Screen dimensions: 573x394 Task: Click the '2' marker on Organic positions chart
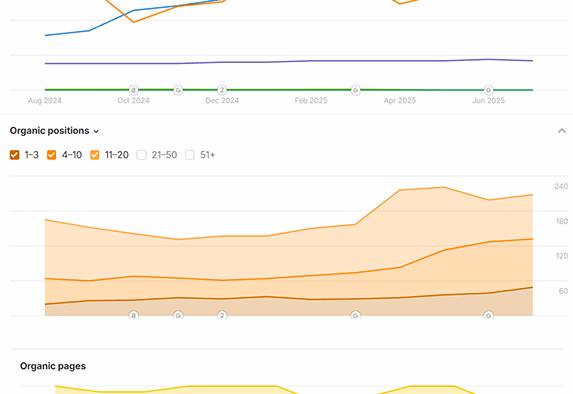pyautogui.click(x=222, y=315)
